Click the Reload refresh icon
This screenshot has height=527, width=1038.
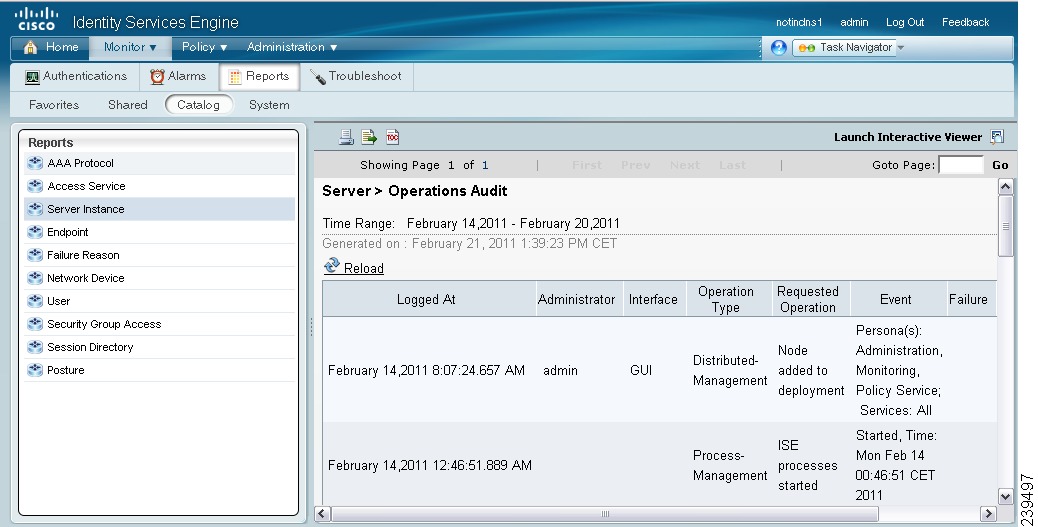click(332, 266)
